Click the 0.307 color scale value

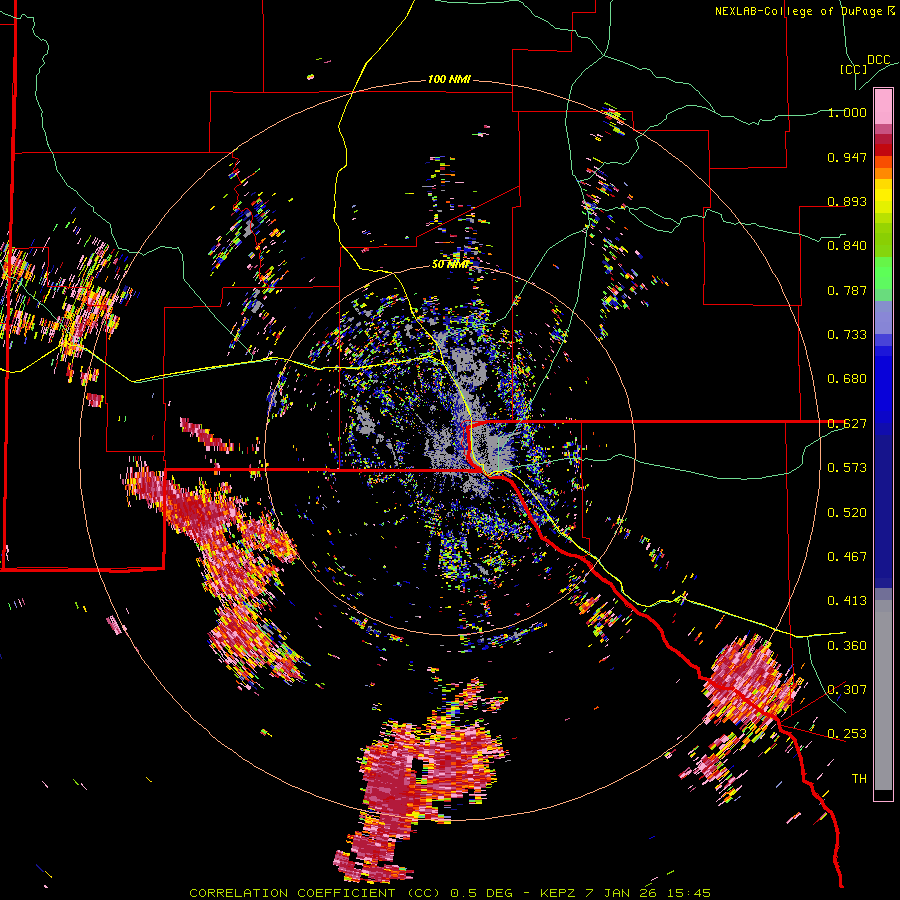click(x=847, y=690)
